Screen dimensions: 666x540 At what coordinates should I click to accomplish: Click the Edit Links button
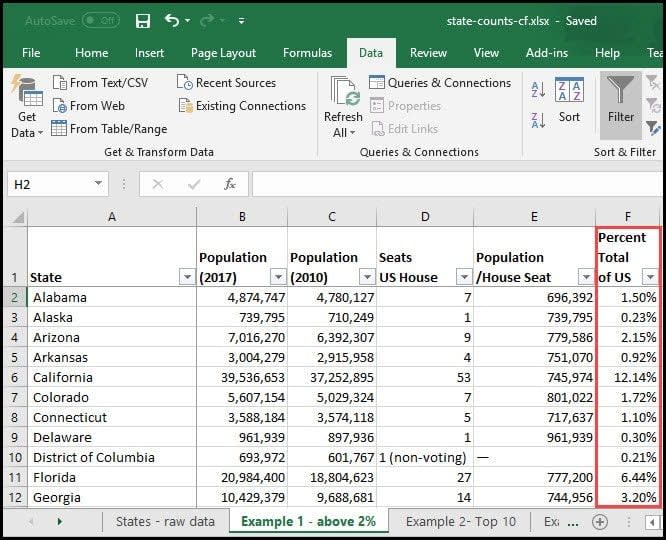tap(405, 128)
